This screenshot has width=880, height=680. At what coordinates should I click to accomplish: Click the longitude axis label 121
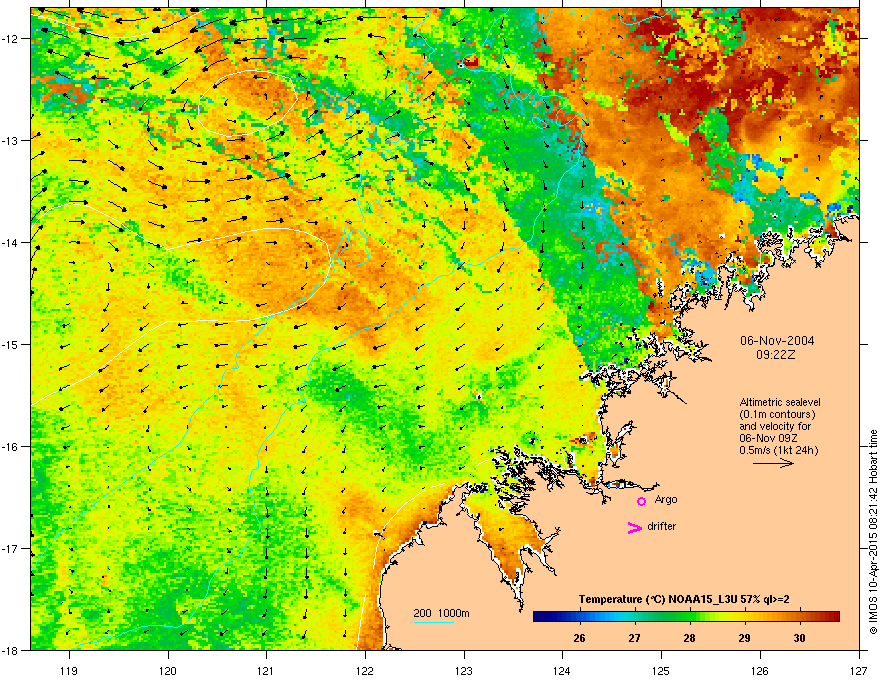coord(266,670)
